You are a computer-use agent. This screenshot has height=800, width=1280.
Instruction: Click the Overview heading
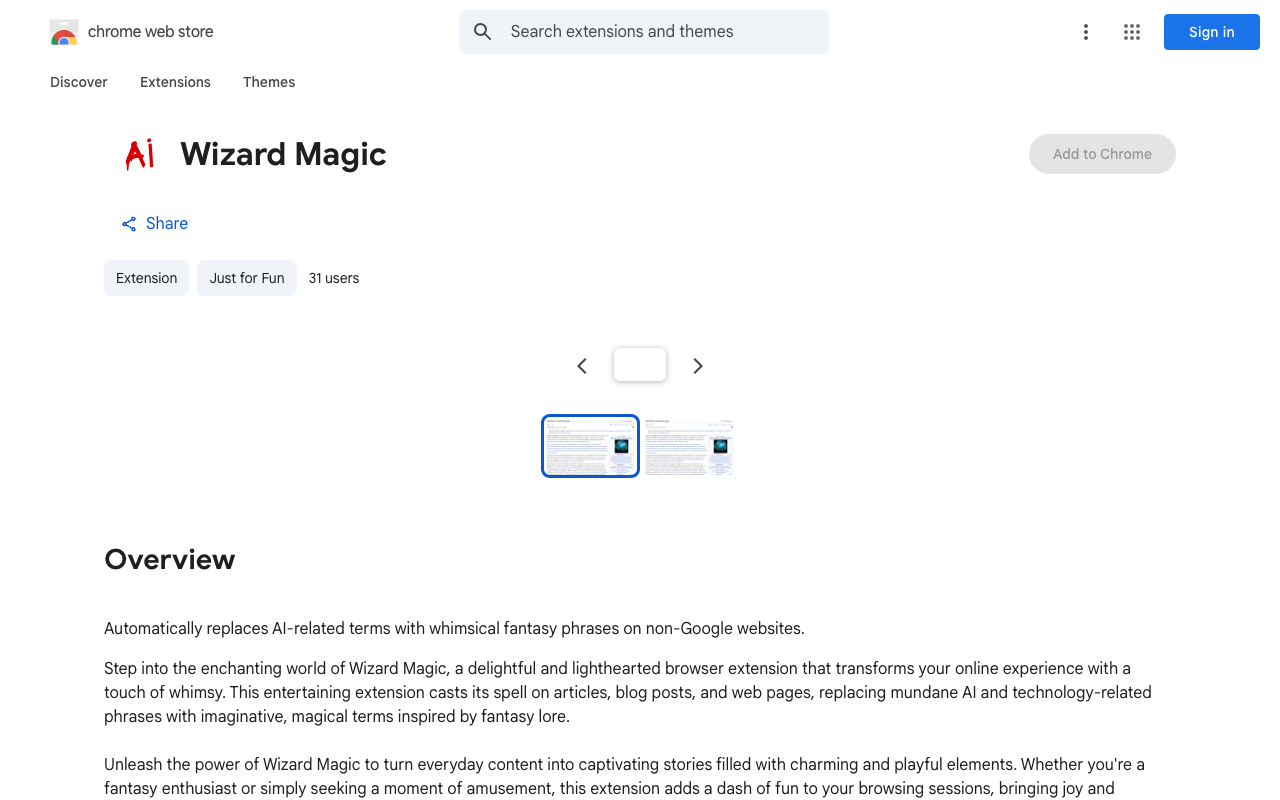pos(170,559)
